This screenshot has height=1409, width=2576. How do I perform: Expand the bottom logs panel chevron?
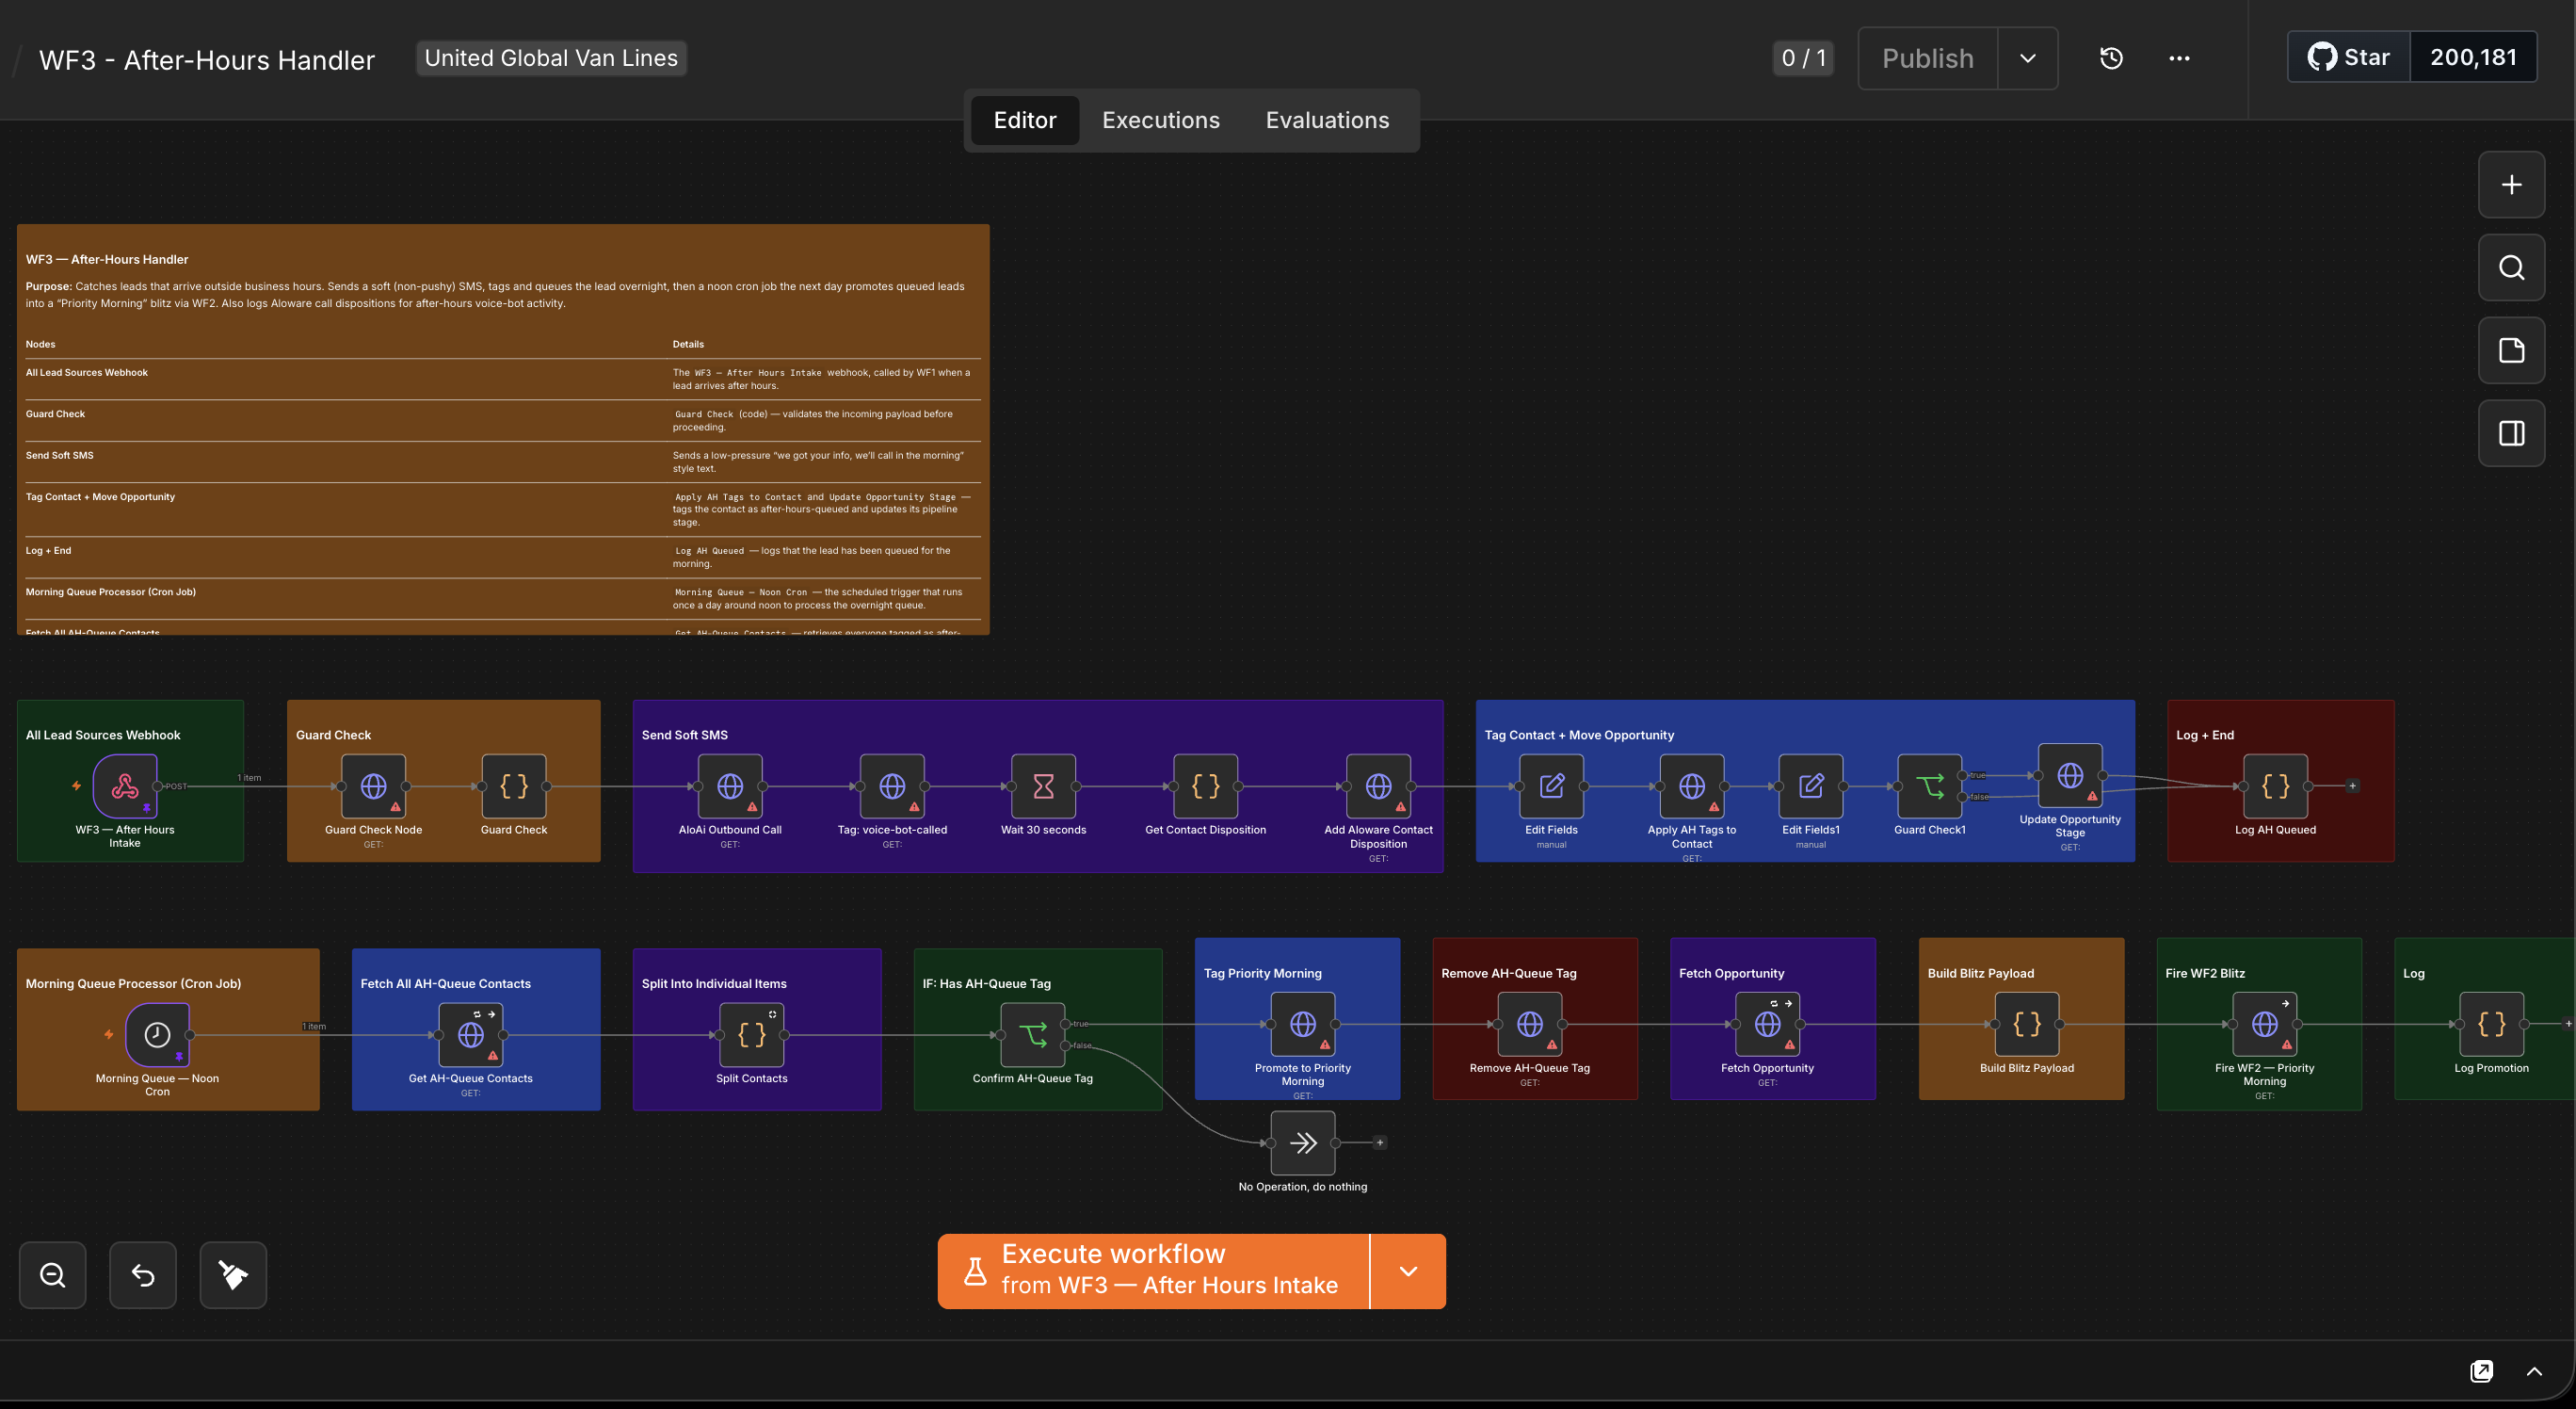(x=2534, y=1371)
